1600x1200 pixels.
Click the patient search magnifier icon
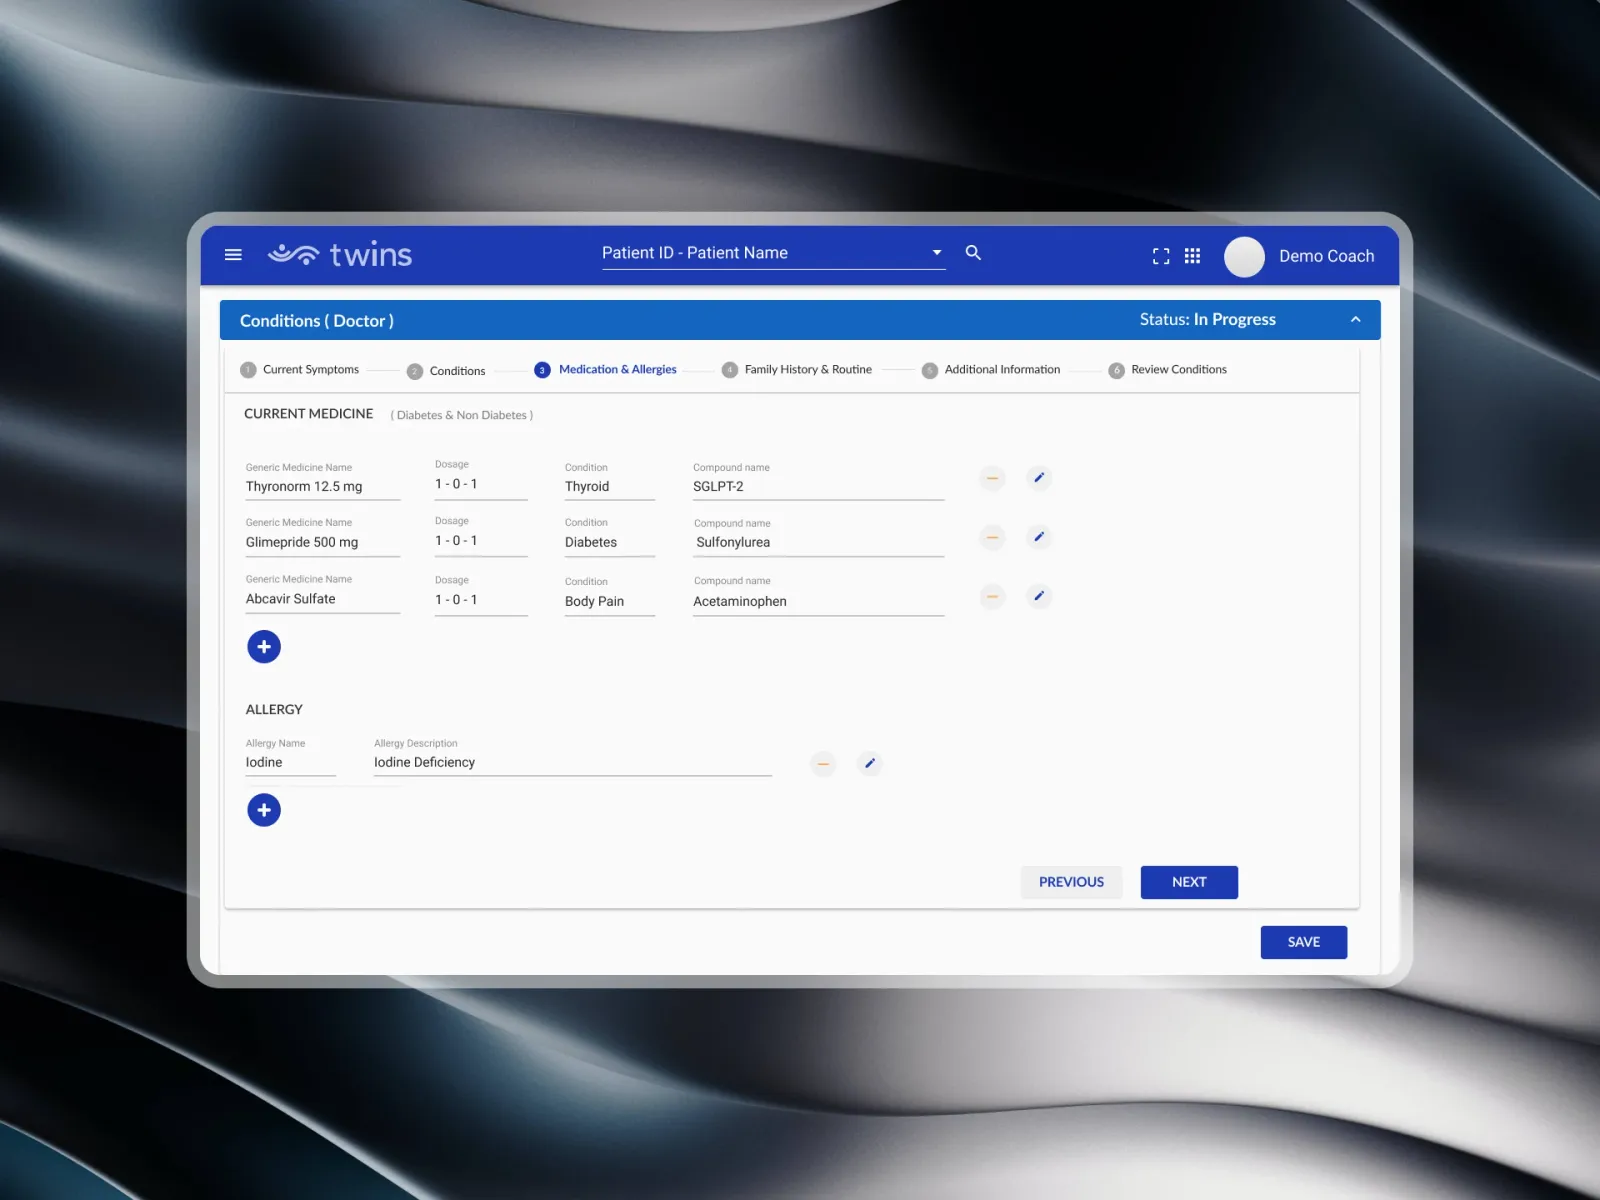[x=973, y=253]
